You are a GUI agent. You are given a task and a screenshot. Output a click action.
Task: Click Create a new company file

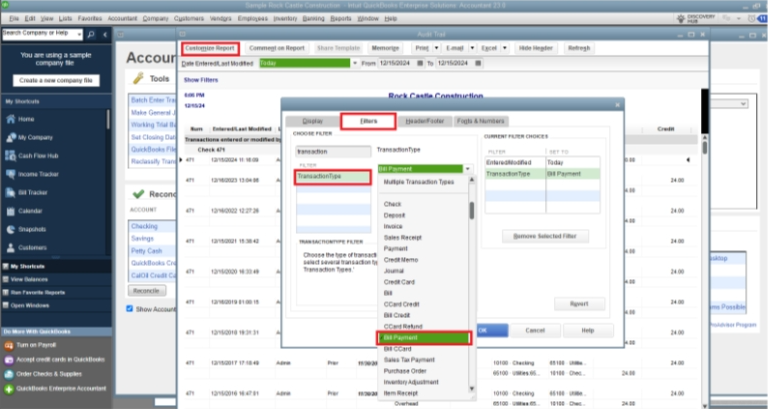pos(56,80)
